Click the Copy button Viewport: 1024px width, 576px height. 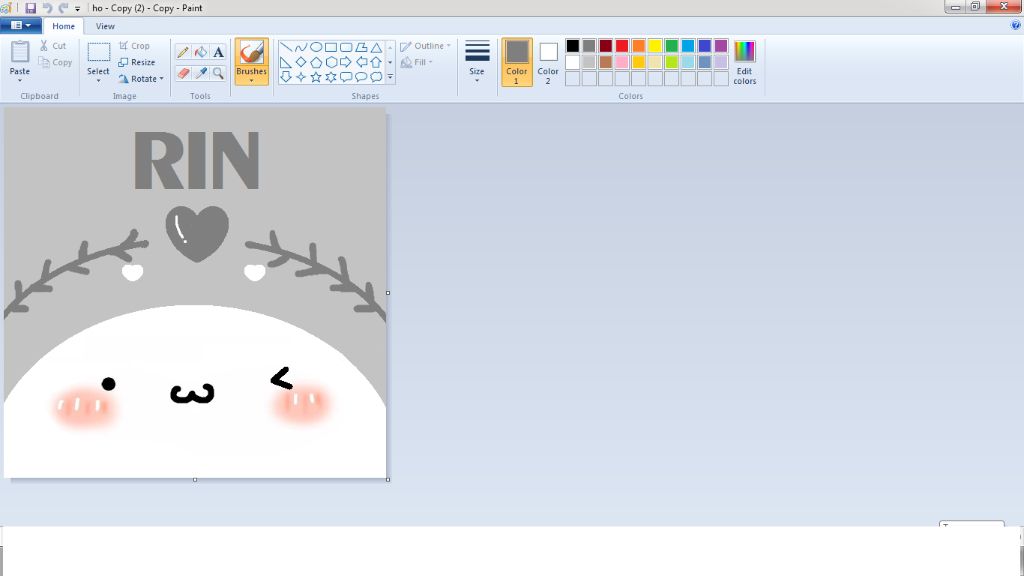pyautogui.click(x=55, y=62)
